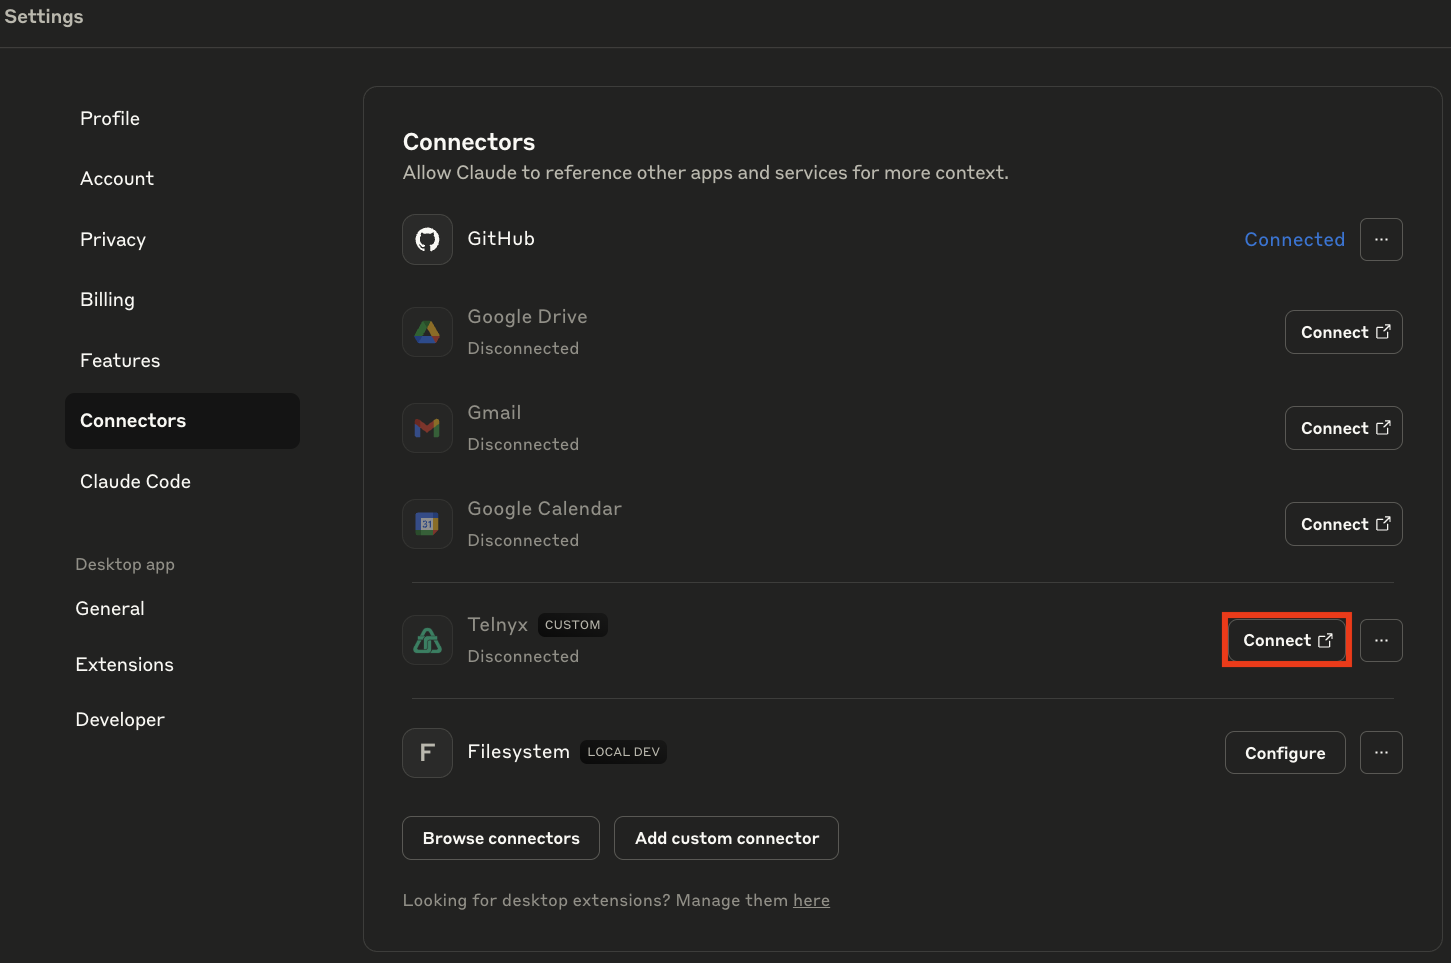
Task: Click the Google Calendar icon
Action: (x=427, y=524)
